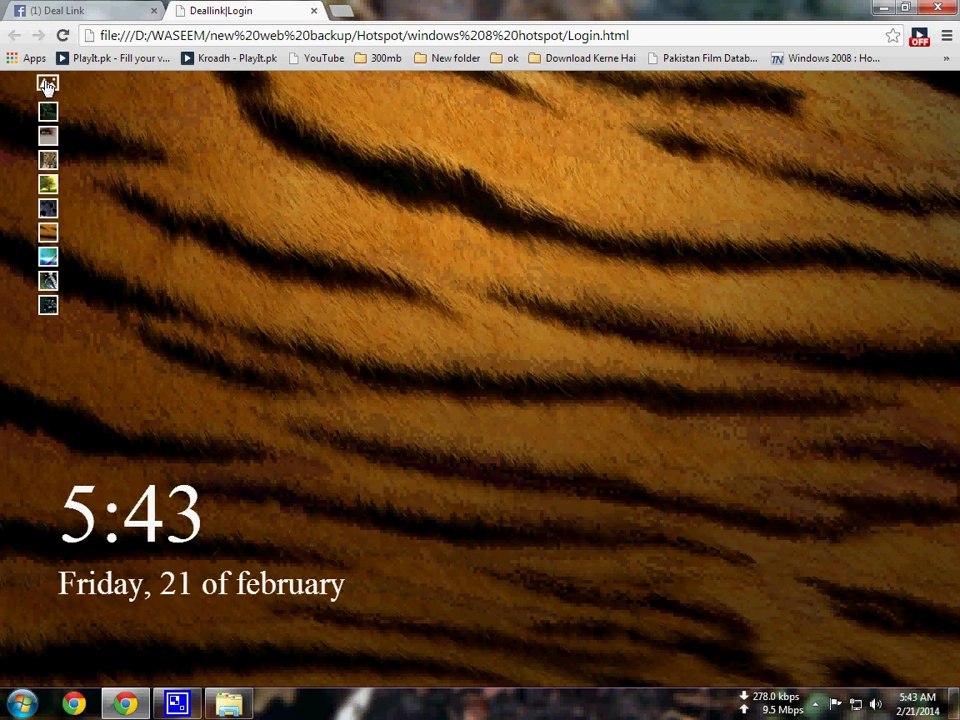Open the Apps bookmark shortcut

coord(26,58)
